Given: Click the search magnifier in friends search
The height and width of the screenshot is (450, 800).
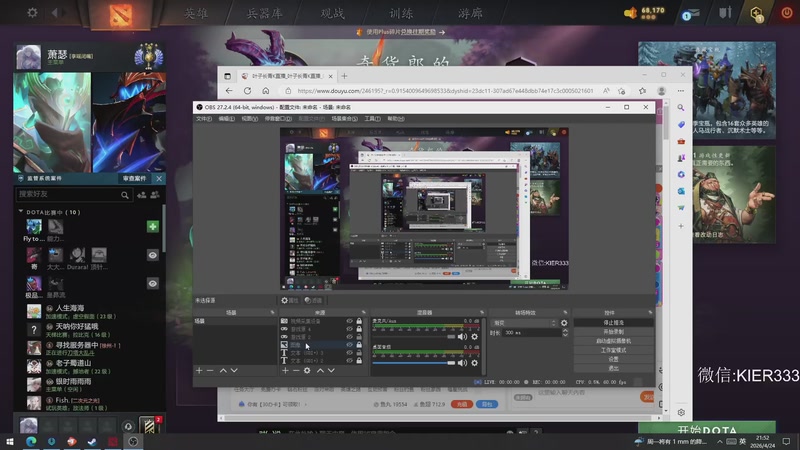Looking at the screenshot, I should (x=124, y=194).
